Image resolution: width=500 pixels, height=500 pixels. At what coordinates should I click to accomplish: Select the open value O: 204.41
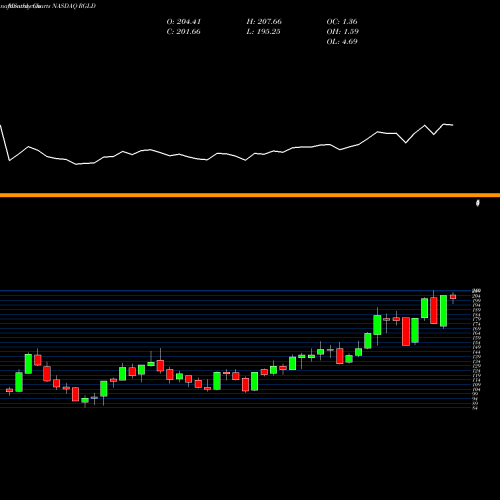[184, 22]
